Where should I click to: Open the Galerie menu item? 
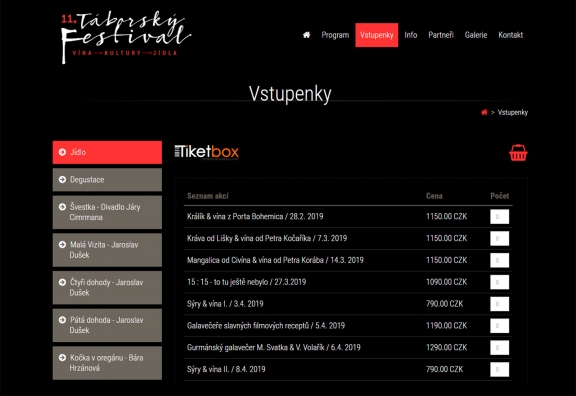pyautogui.click(x=476, y=35)
